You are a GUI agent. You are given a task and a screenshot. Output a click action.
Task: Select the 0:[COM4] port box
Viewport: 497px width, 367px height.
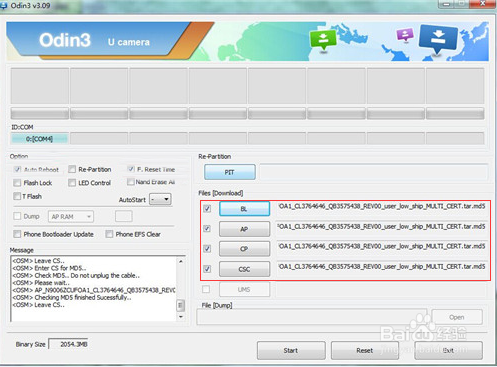click(40, 139)
